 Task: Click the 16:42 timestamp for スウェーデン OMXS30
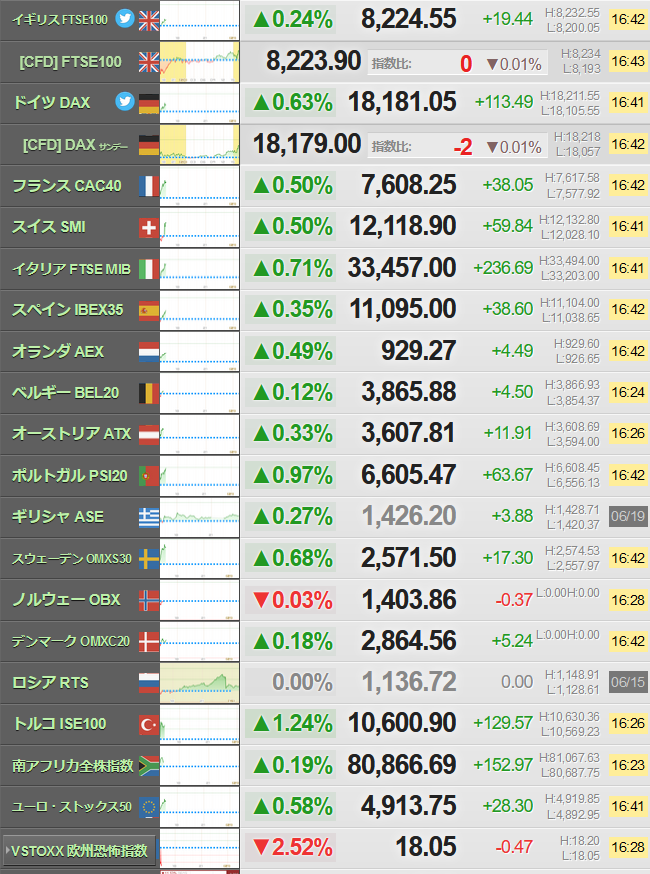click(x=628, y=558)
